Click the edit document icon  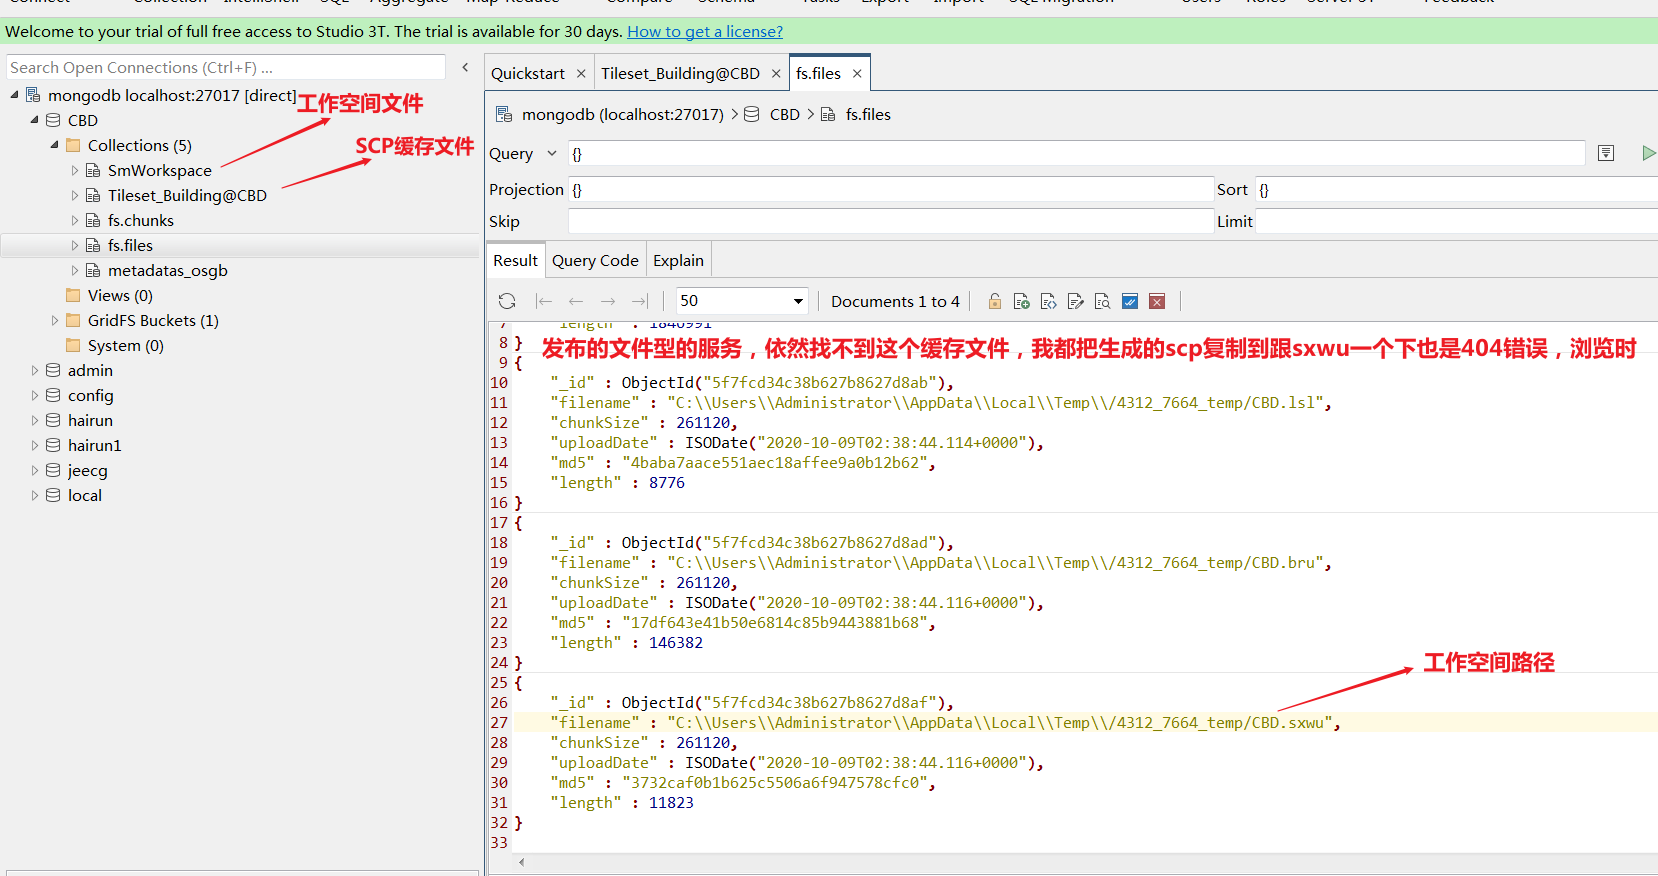point(1076,301)
